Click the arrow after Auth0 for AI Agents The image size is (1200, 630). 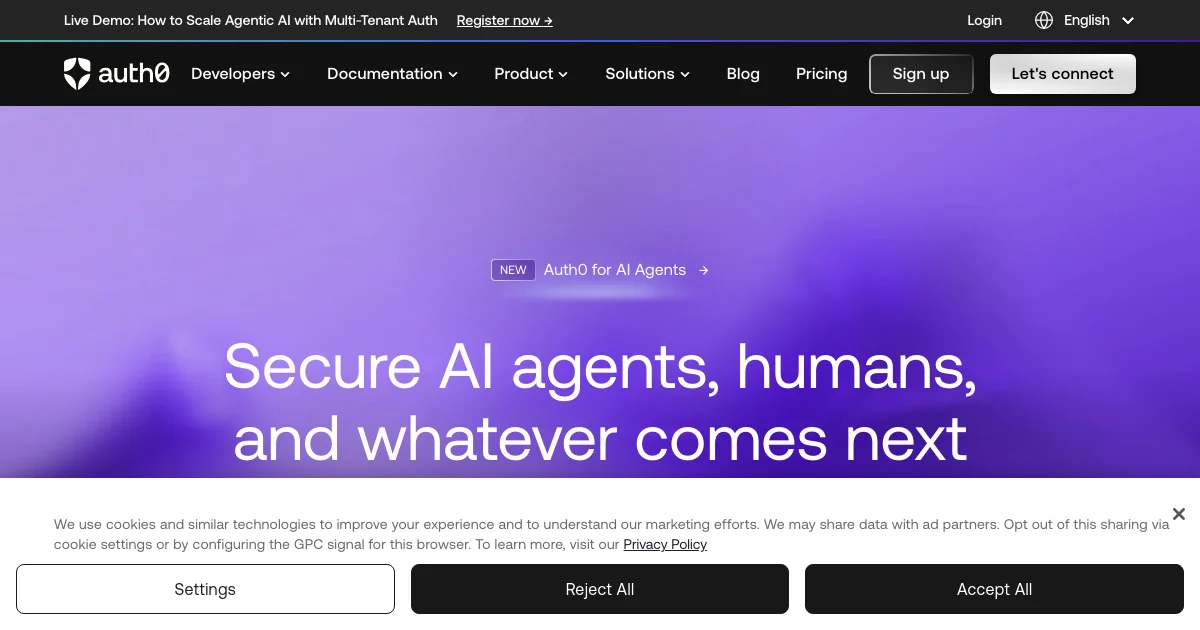coord(704,270)
